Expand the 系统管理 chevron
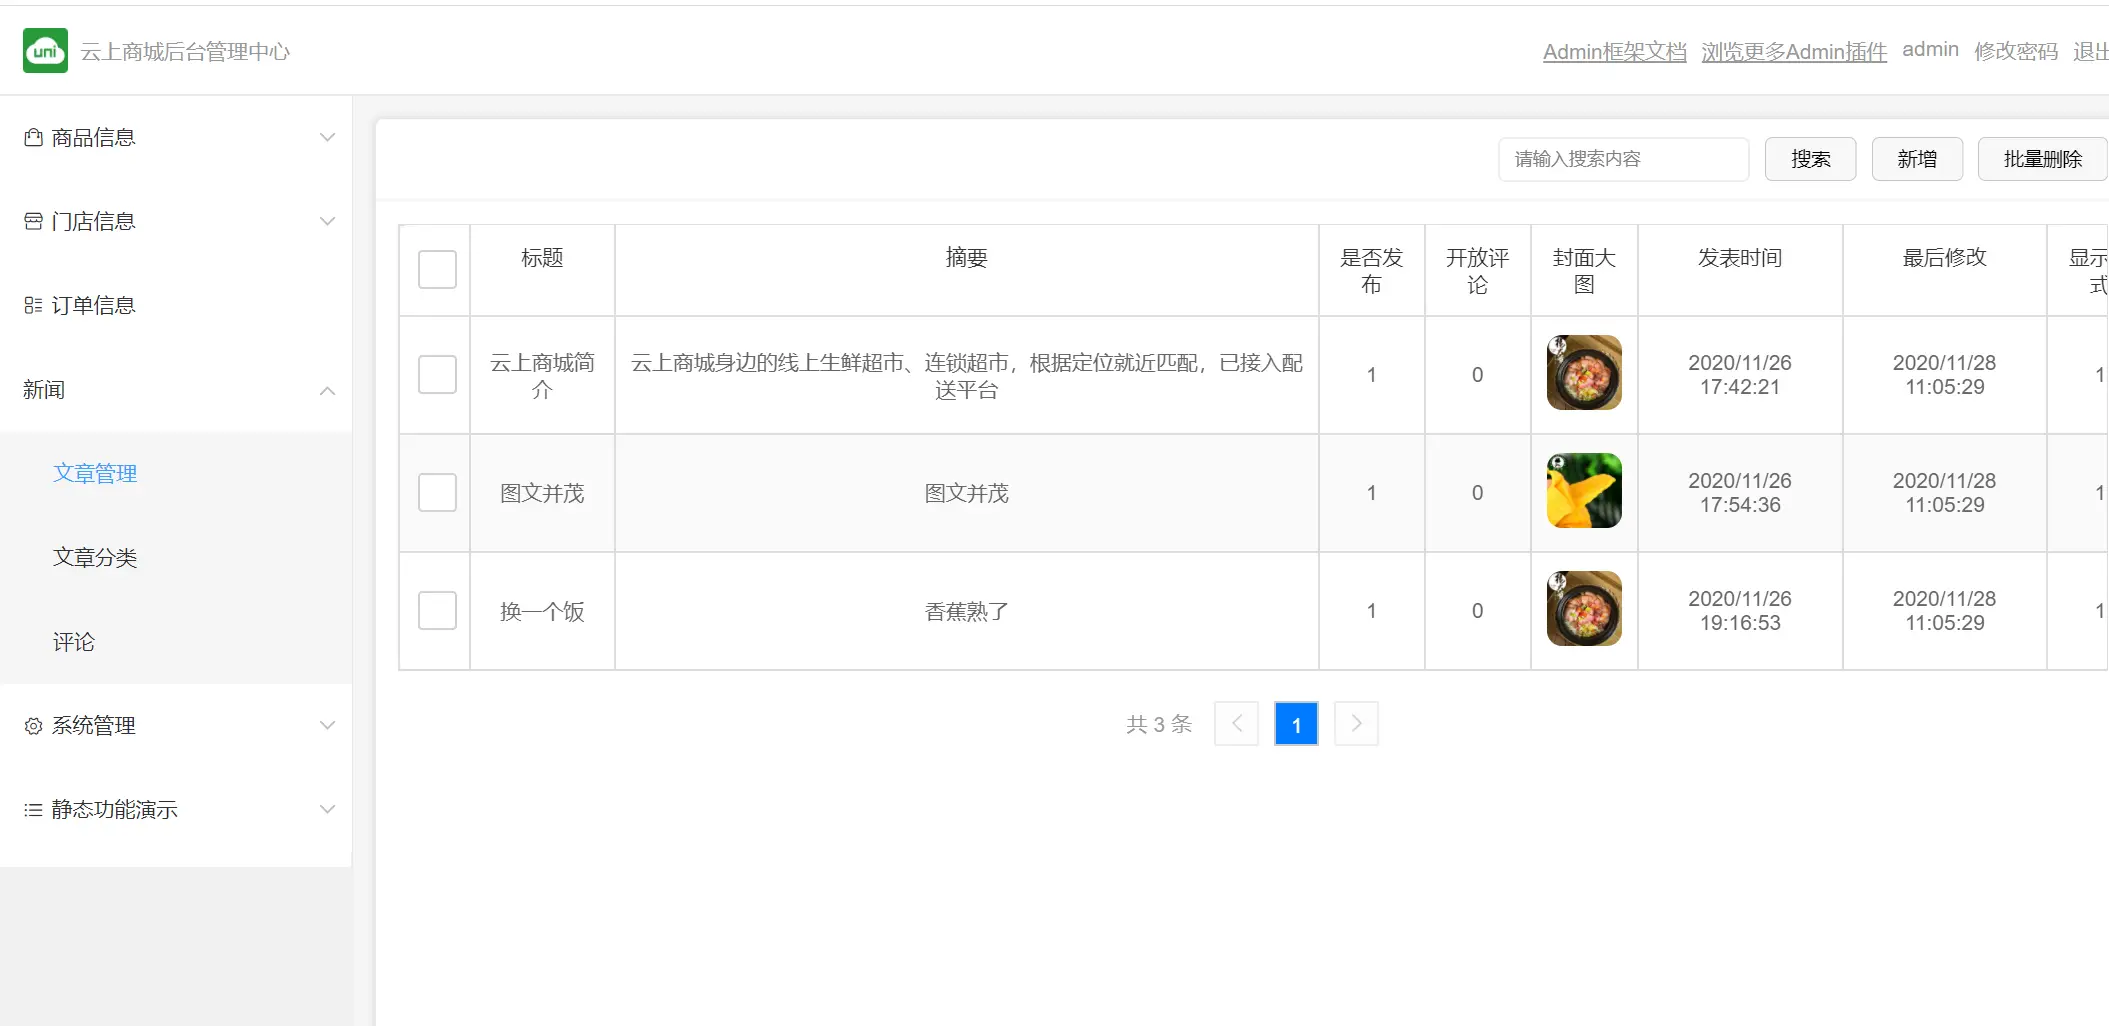 click(327, 726)
